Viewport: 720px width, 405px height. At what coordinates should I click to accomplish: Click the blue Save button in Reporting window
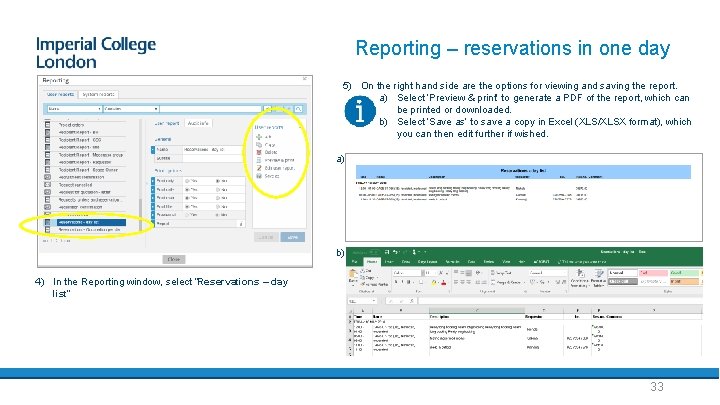click(292, 237)
